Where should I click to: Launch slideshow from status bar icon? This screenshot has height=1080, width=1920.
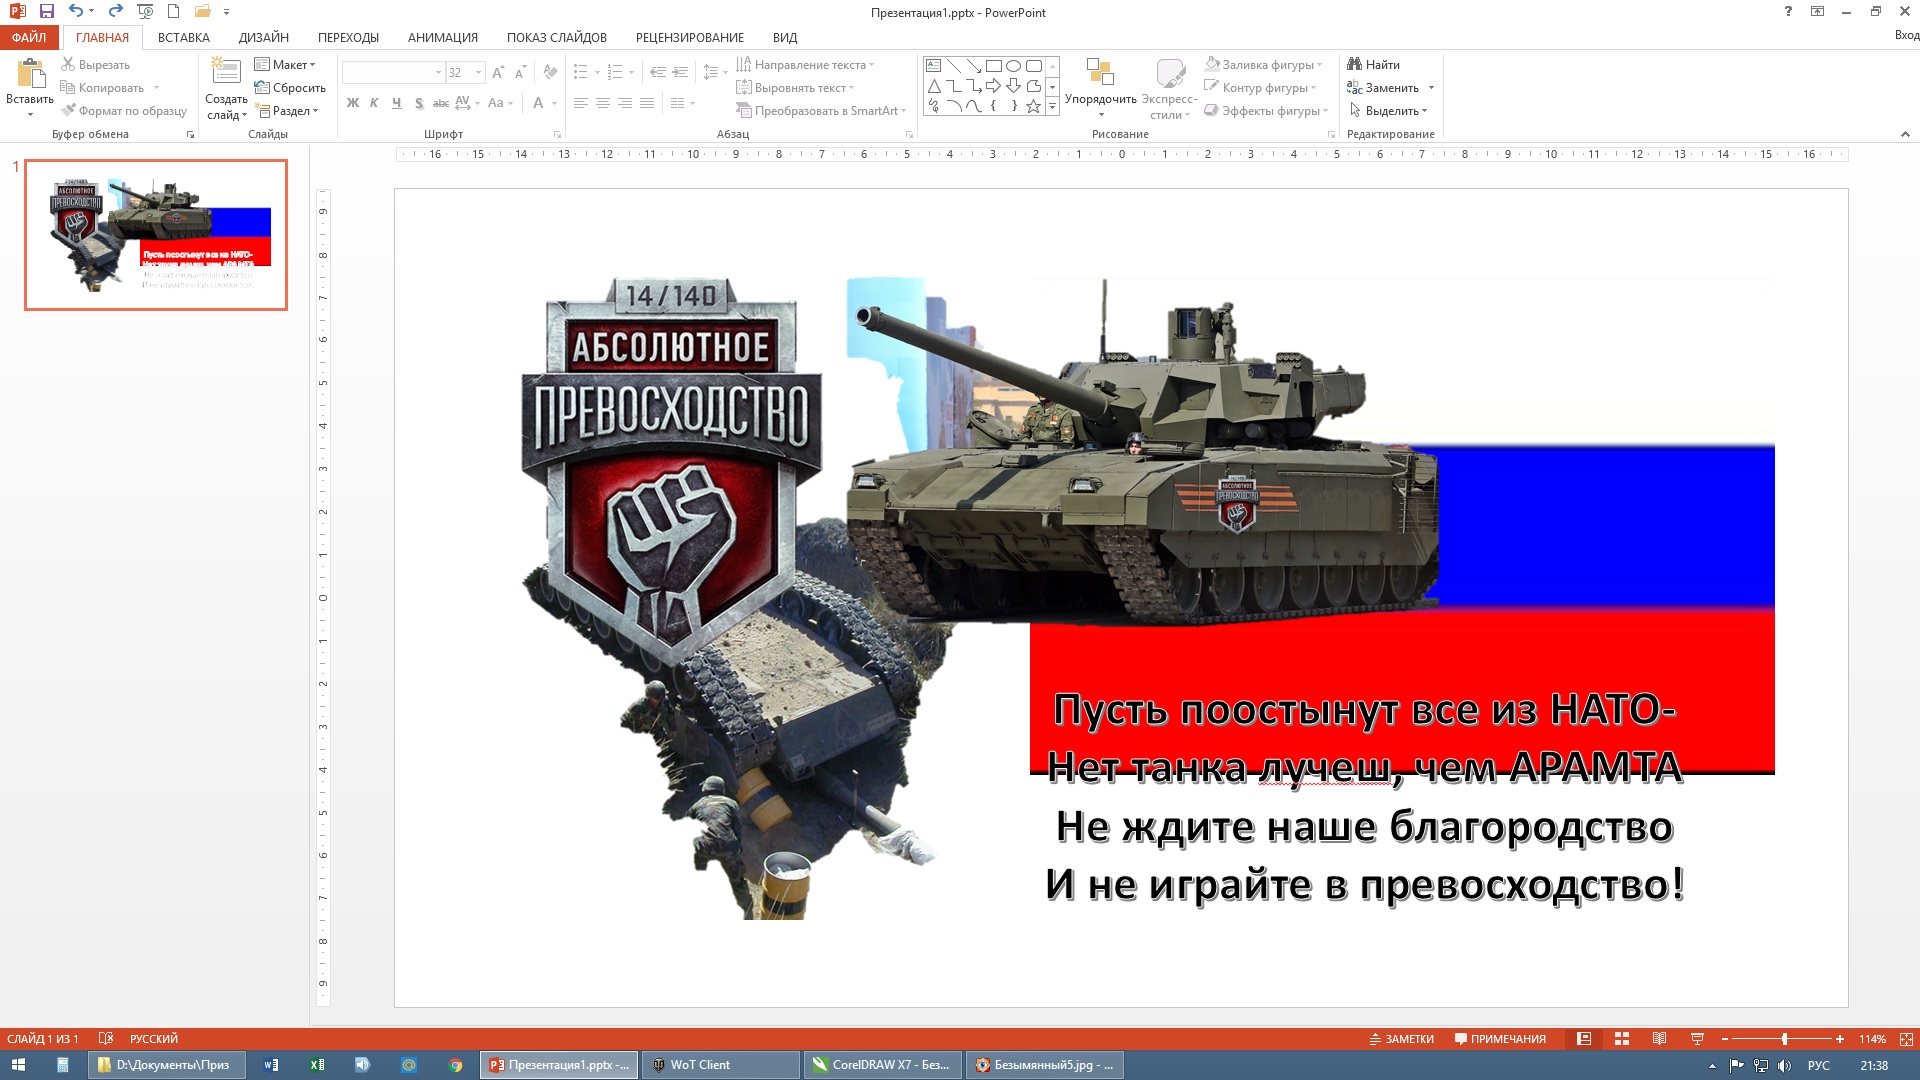tap(1697, 1039)
